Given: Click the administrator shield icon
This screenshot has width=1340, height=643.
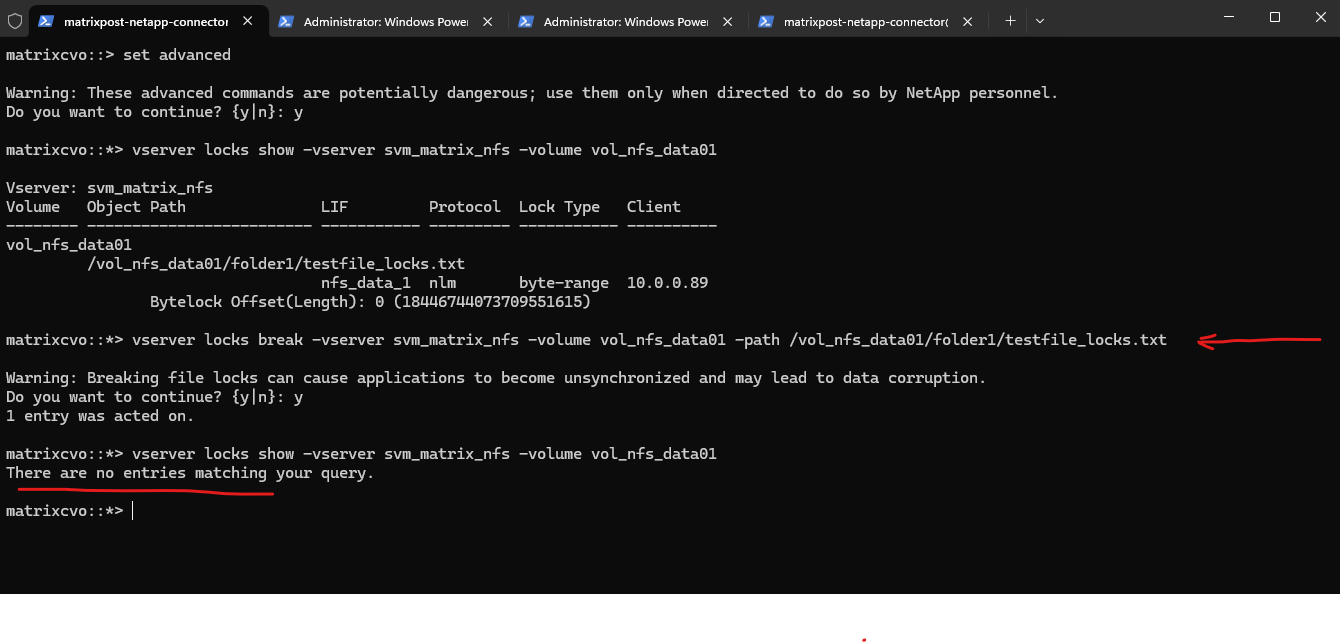Looking at the screenshot, I should 15,20.
